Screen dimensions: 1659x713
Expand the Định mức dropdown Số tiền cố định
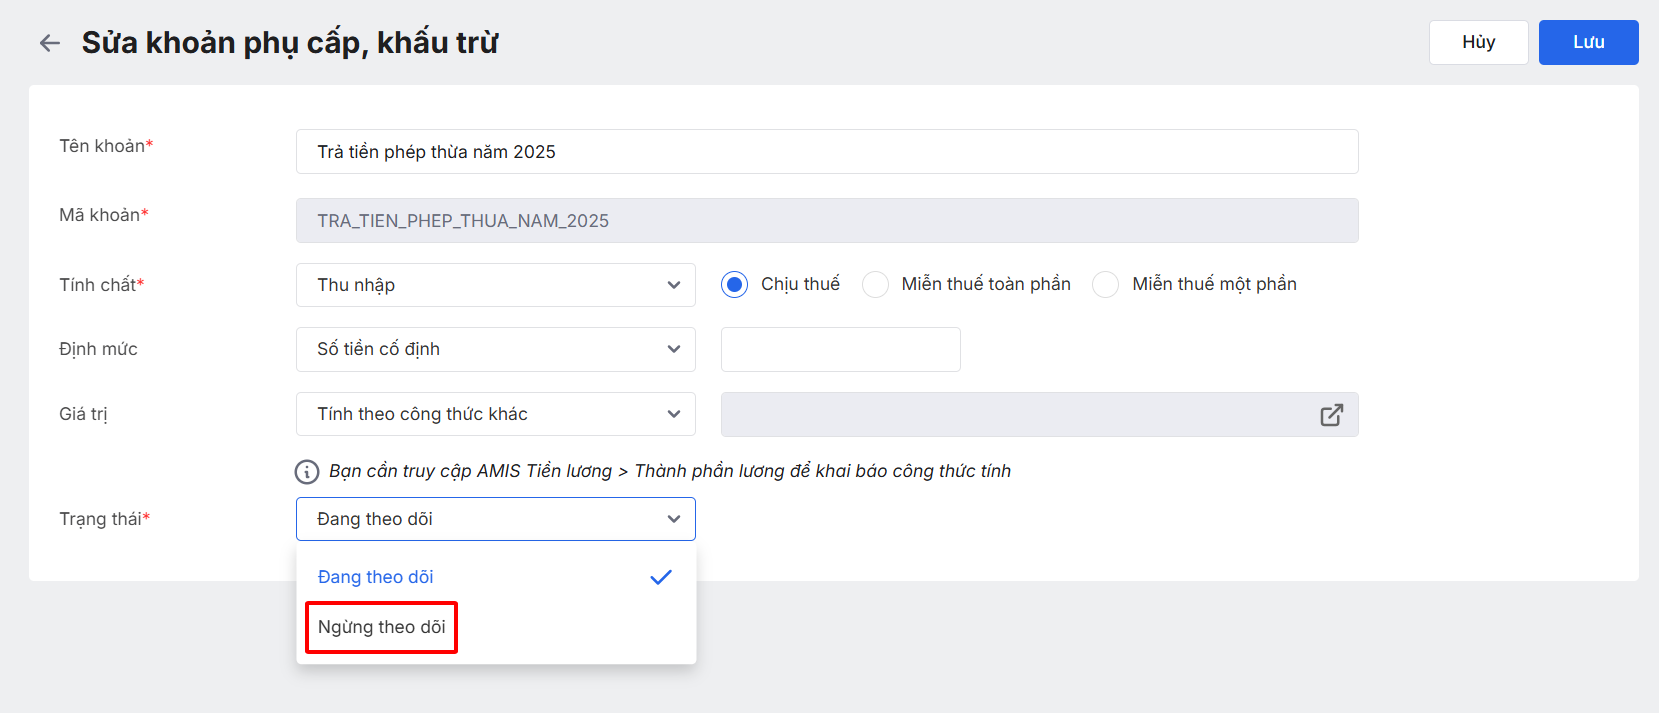pos(495,349)
